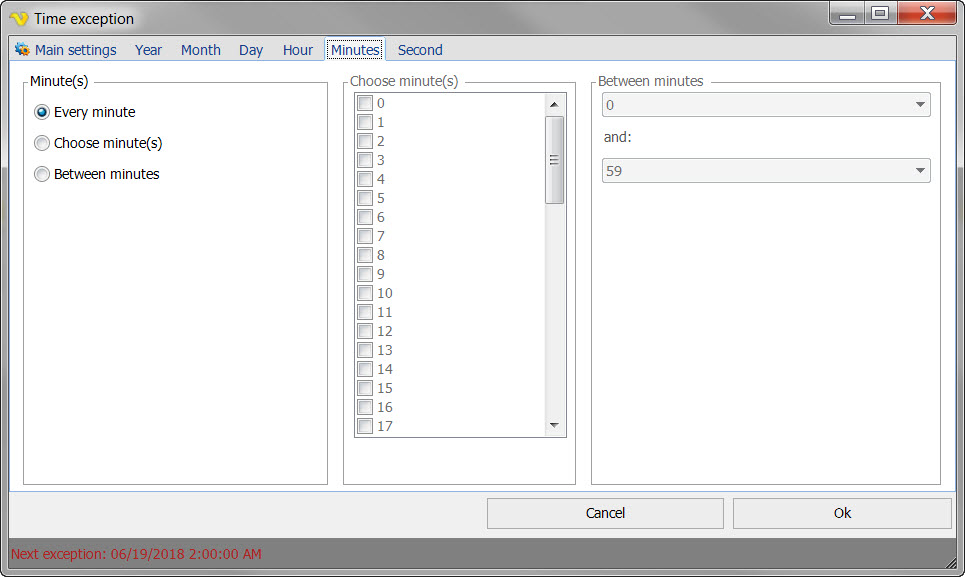
Task: Select the Between minutes radio button
Action: tap(42, 174)
